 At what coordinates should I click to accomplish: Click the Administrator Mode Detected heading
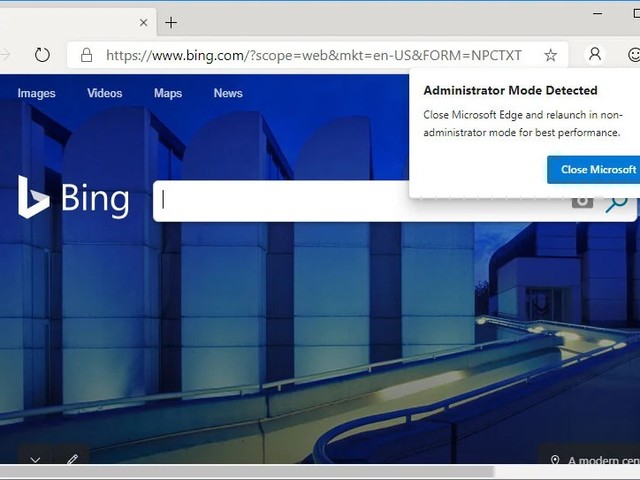(510, 90)
